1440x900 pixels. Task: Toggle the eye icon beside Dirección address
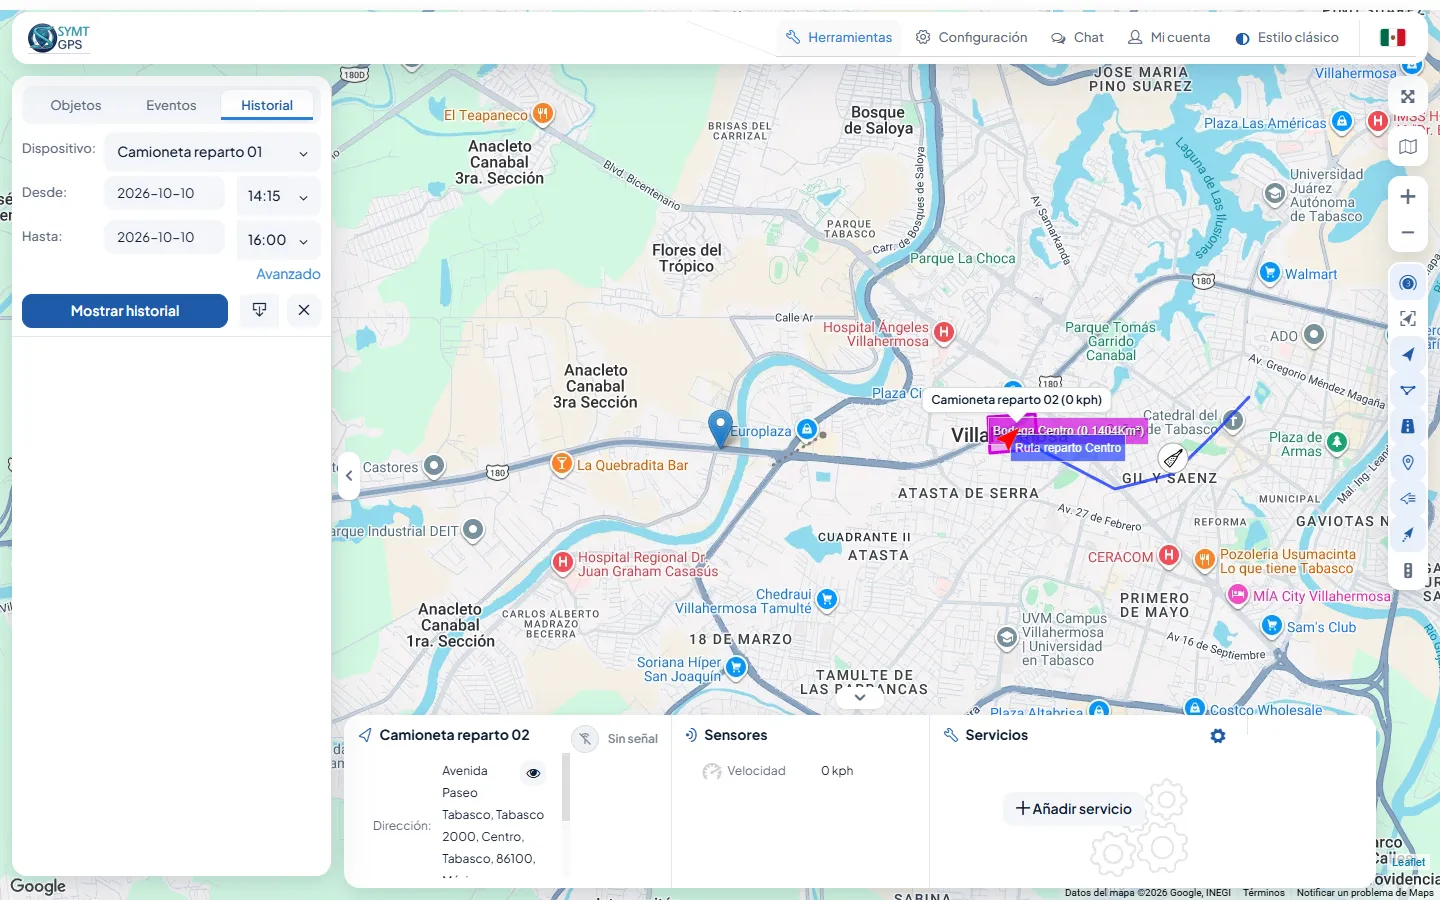534,773
